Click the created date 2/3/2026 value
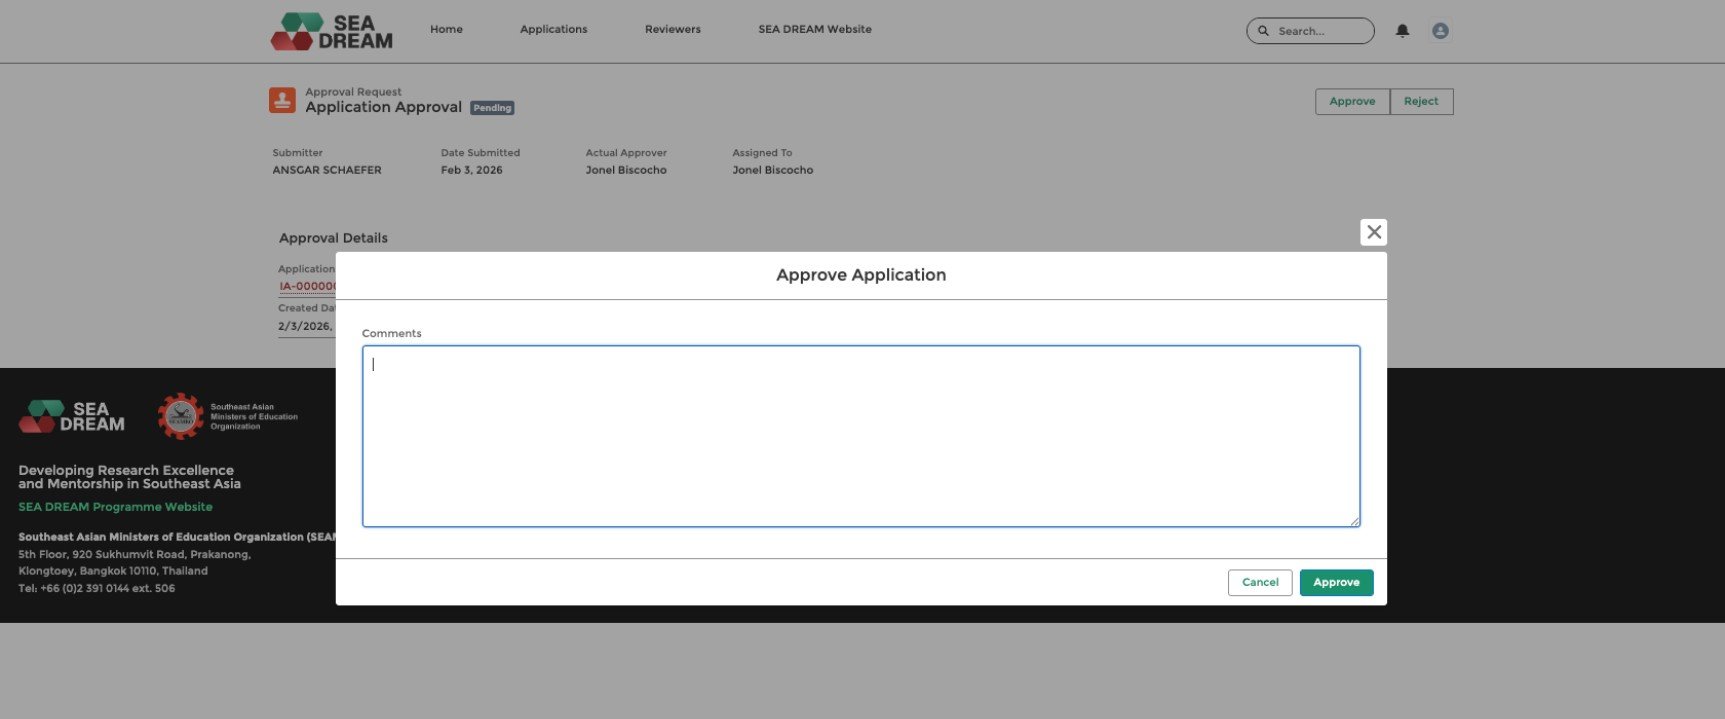This screenshot has width=1725, height=719. (x=306, y=326)
